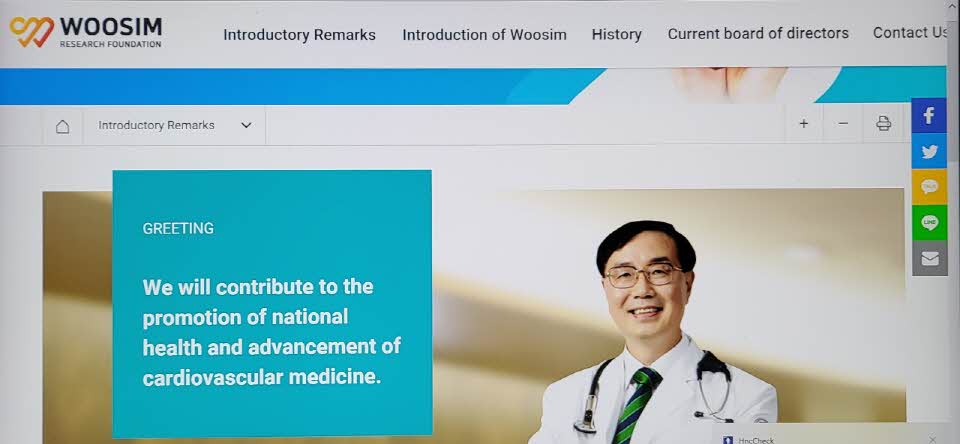Decrease text size with minus icon
Image resolution: width=960 pixels, height=444 pixels.
pos(843,124)
